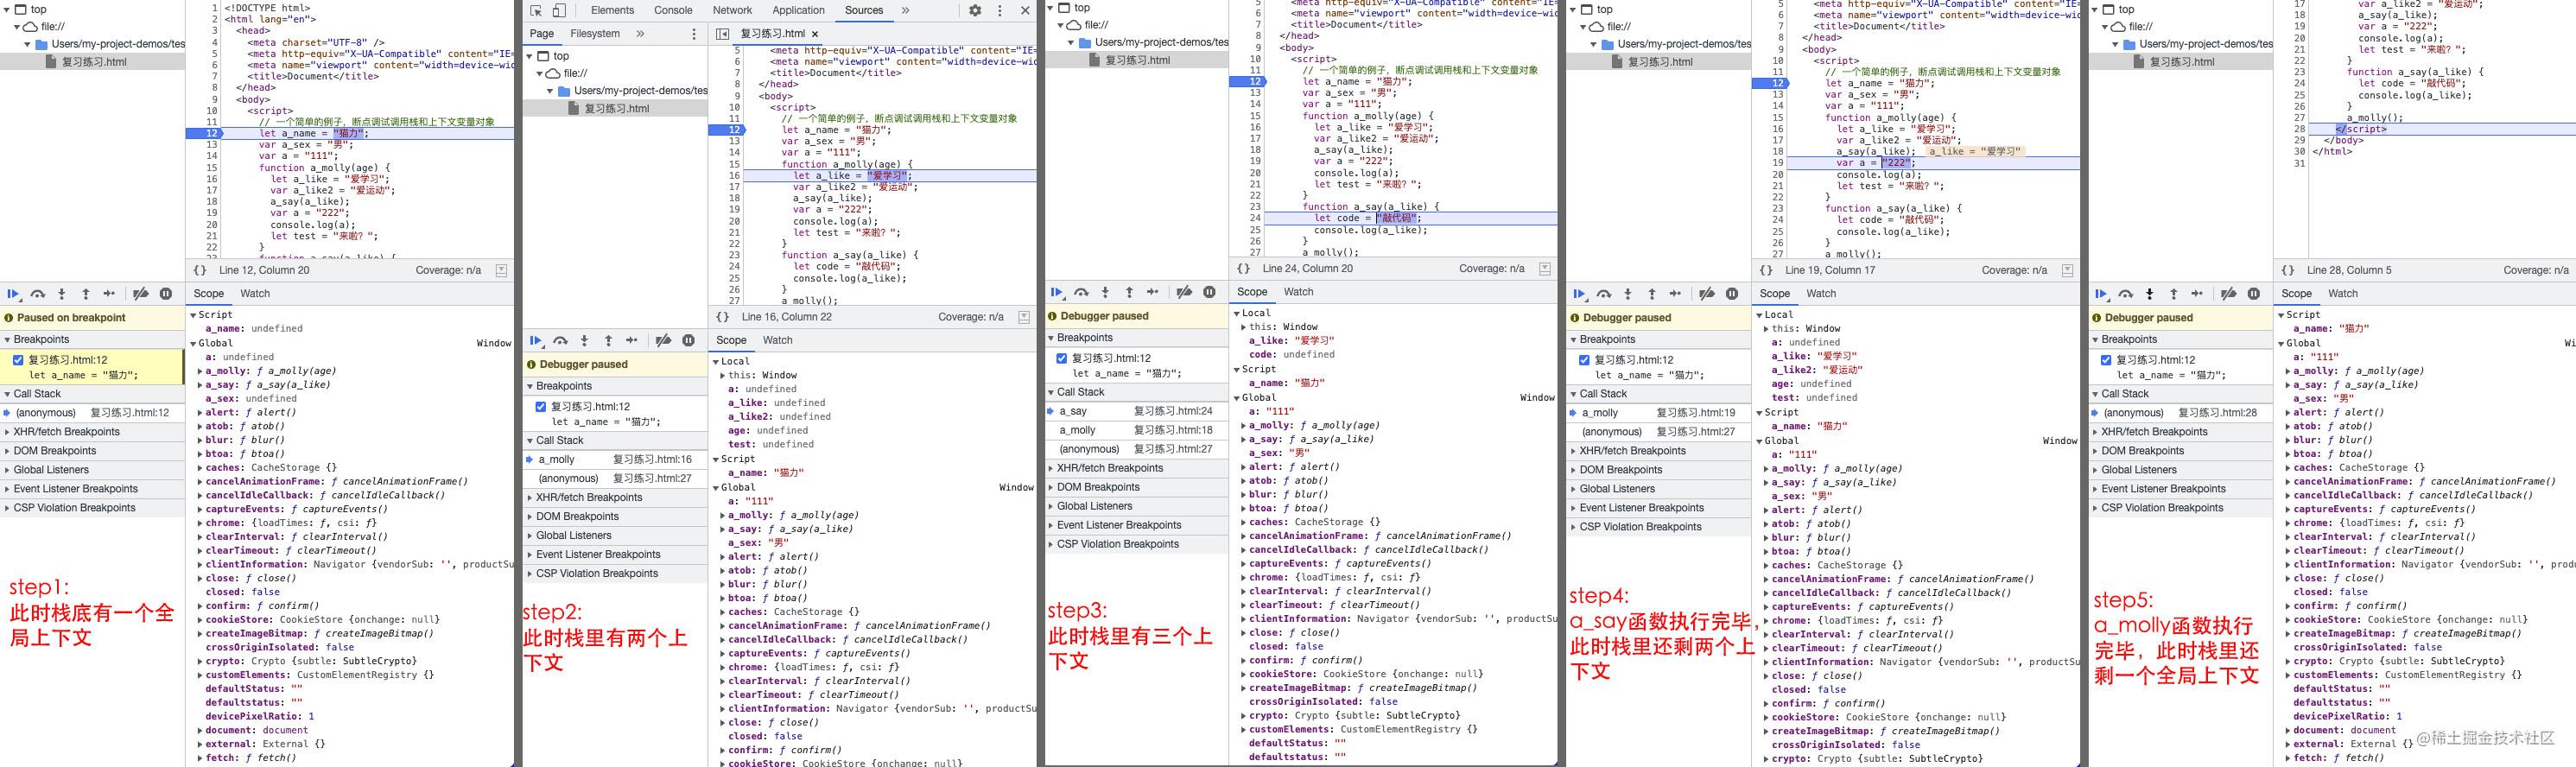Image resolution: width=2576 pixels, height=767 pixels.
Task: Switch to Watch tab in the Line 24, Column 20 window
Action: click(x=1298, y=292)
